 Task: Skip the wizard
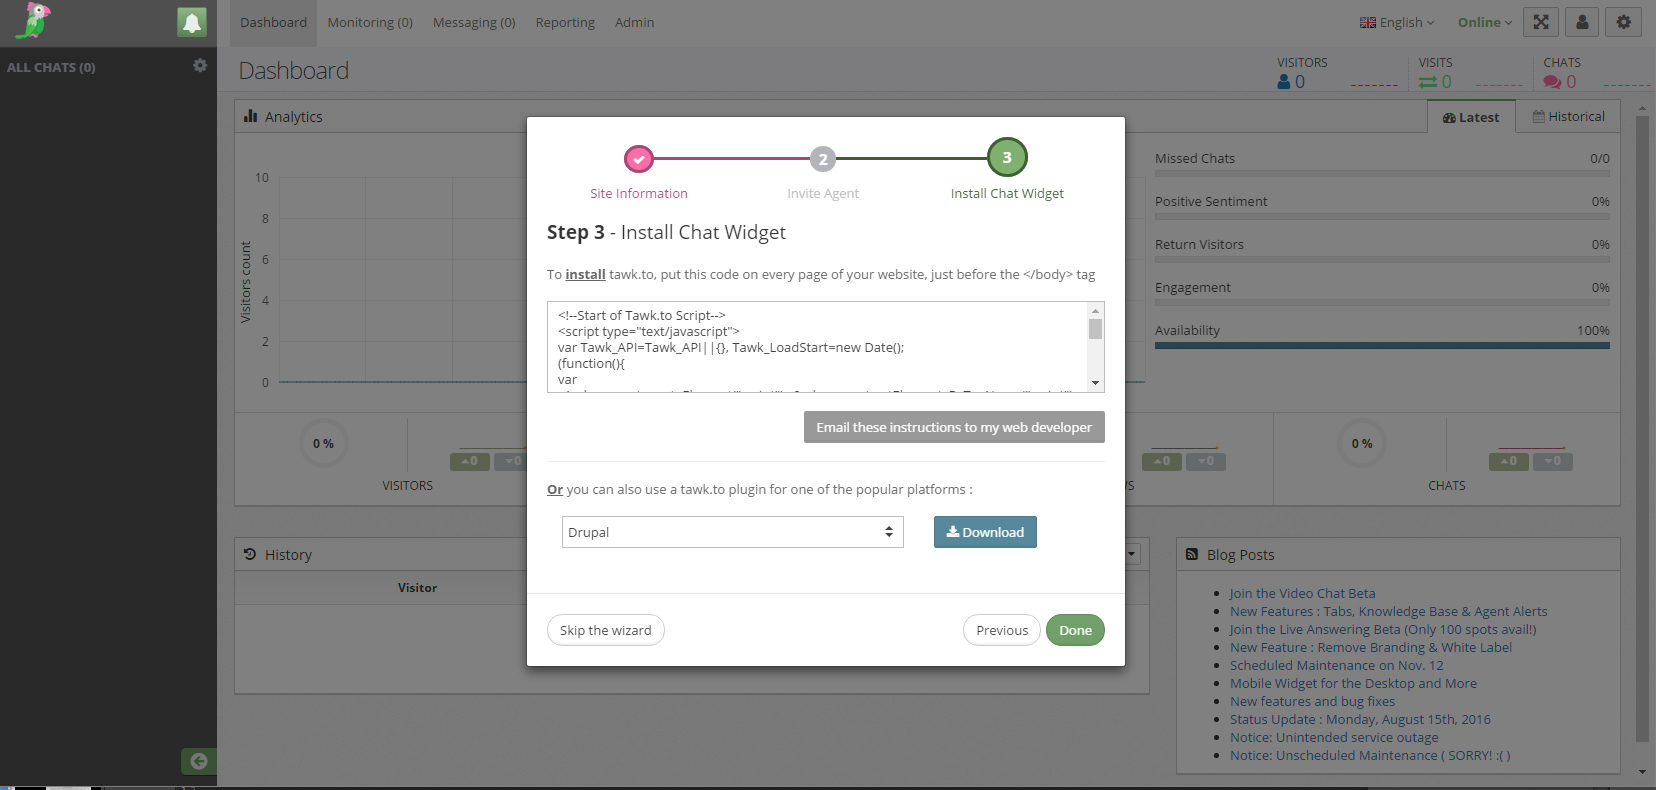(605, 630)
